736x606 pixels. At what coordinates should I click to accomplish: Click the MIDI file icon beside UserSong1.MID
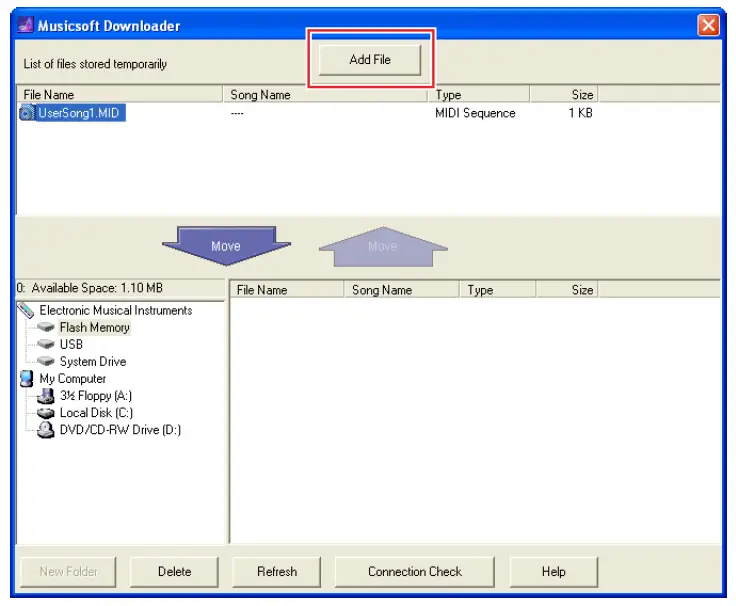tap(27, 113)
